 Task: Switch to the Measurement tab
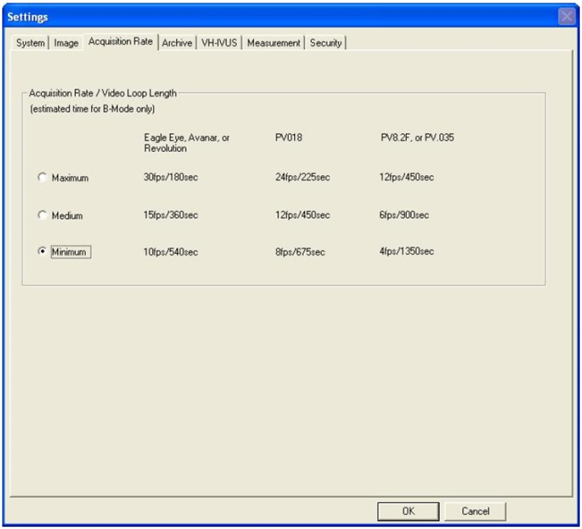[274, 43]
